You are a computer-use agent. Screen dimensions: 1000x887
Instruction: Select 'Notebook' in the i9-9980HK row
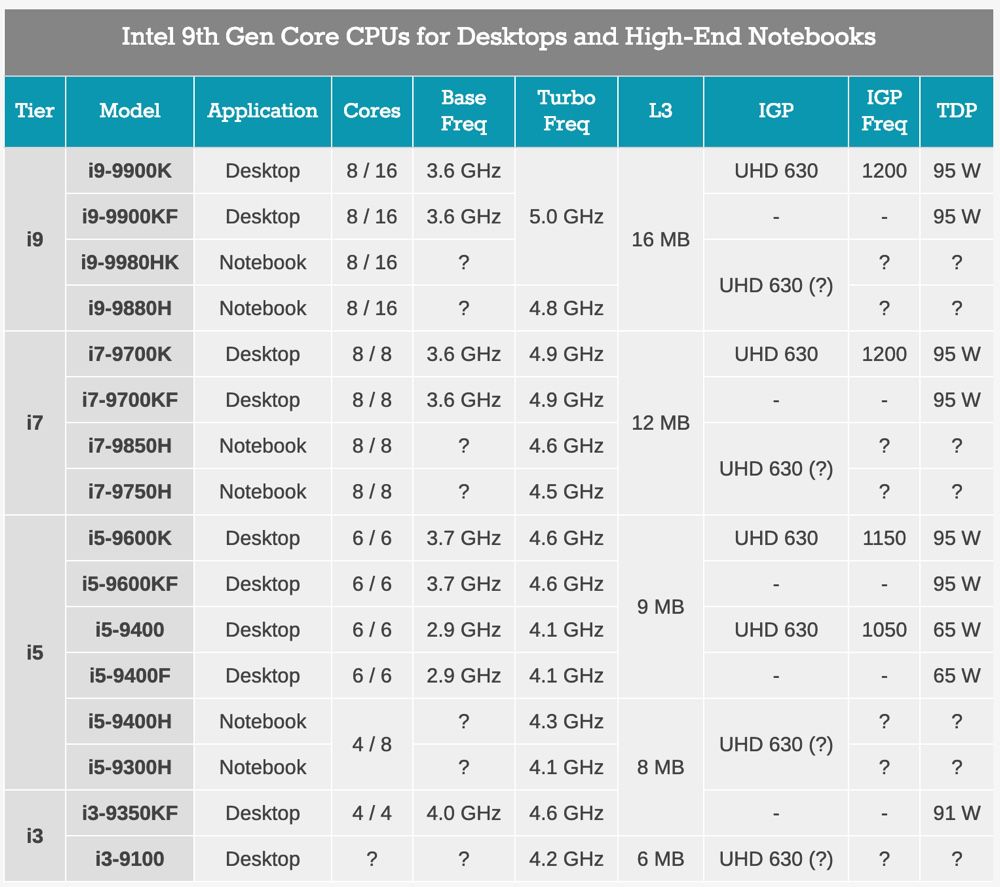coord(263,263)
